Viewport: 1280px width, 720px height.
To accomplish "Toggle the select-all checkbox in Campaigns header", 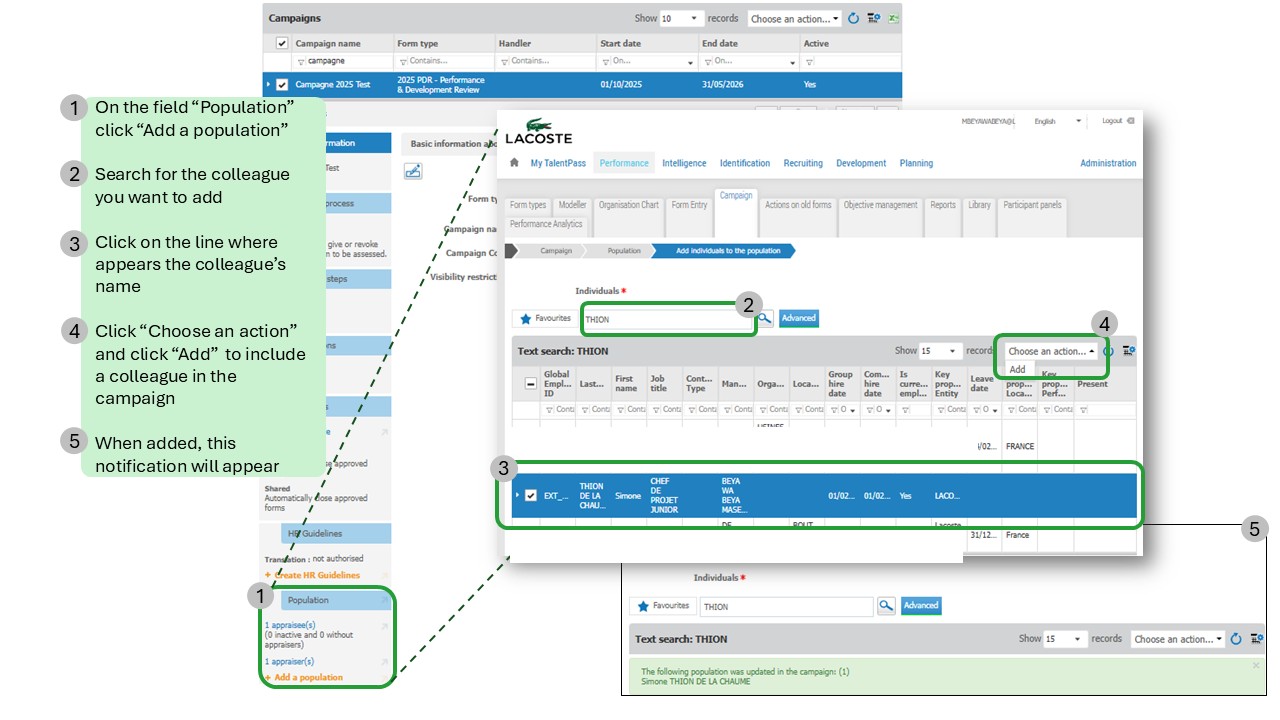I will 282,43.
